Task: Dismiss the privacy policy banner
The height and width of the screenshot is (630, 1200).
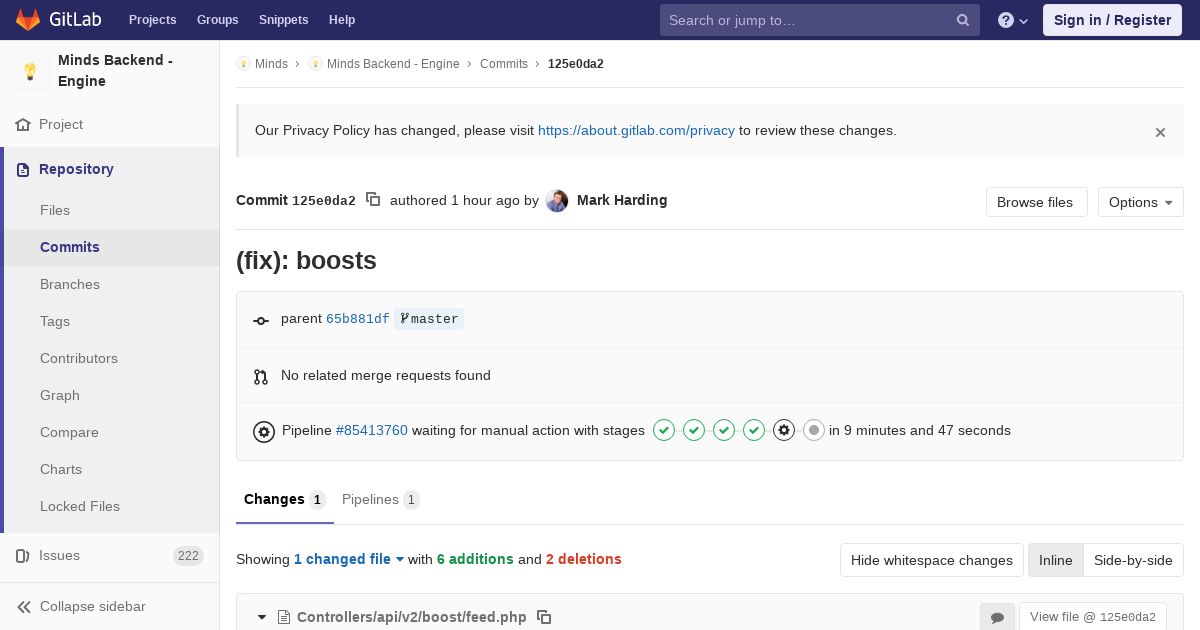Action: click(1160, 132)
